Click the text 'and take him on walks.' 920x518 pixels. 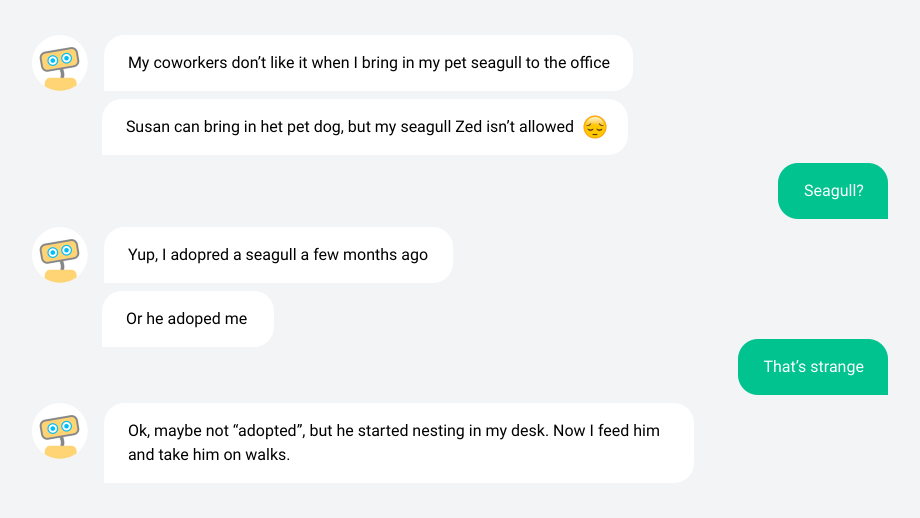(x=209, y=455)
